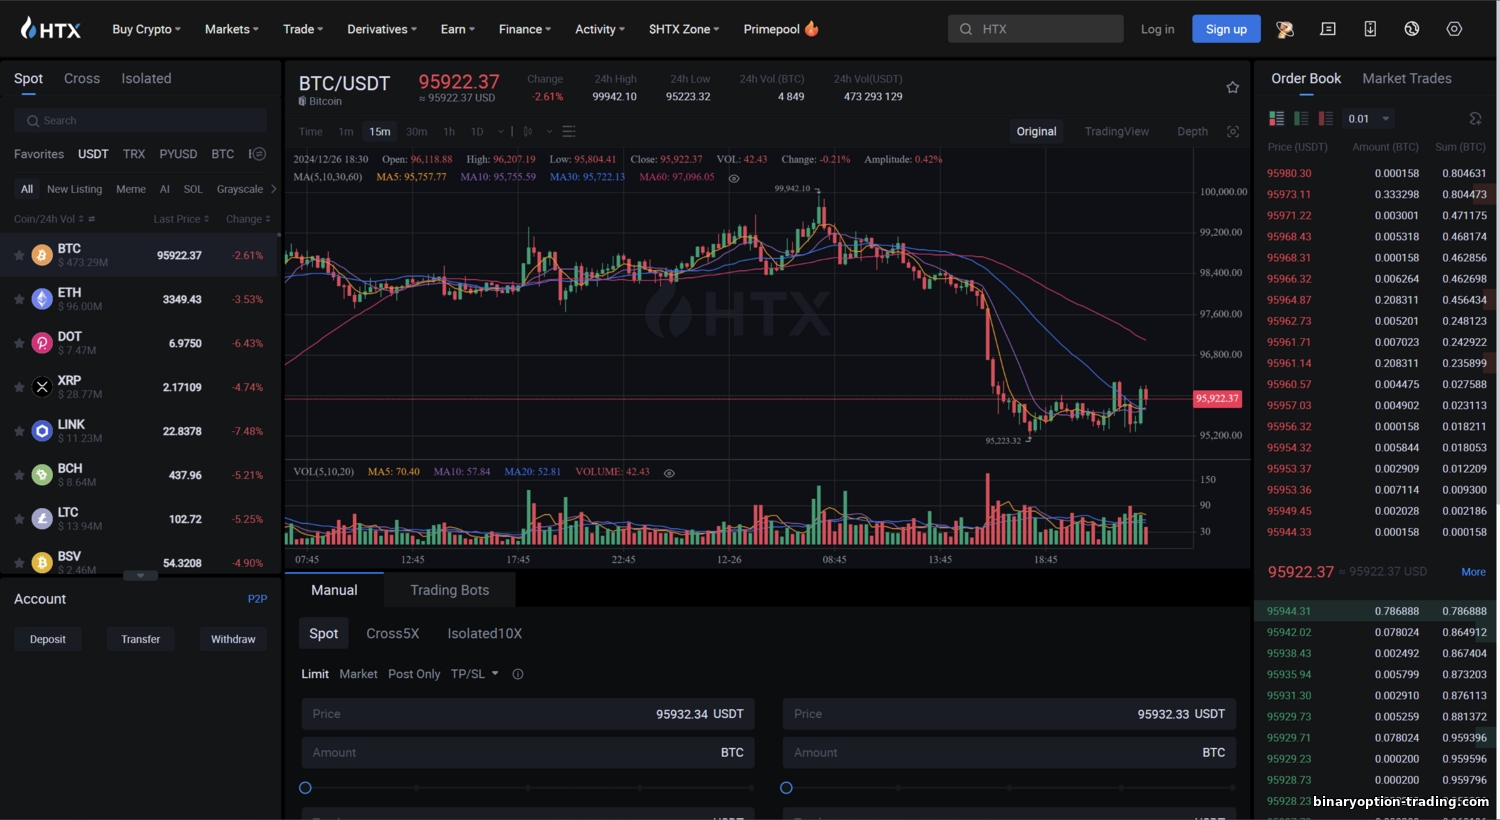Click the BCH coin icon in market list
The width and height of the screenshot is (1500, 820).
[x=42, y=475]
